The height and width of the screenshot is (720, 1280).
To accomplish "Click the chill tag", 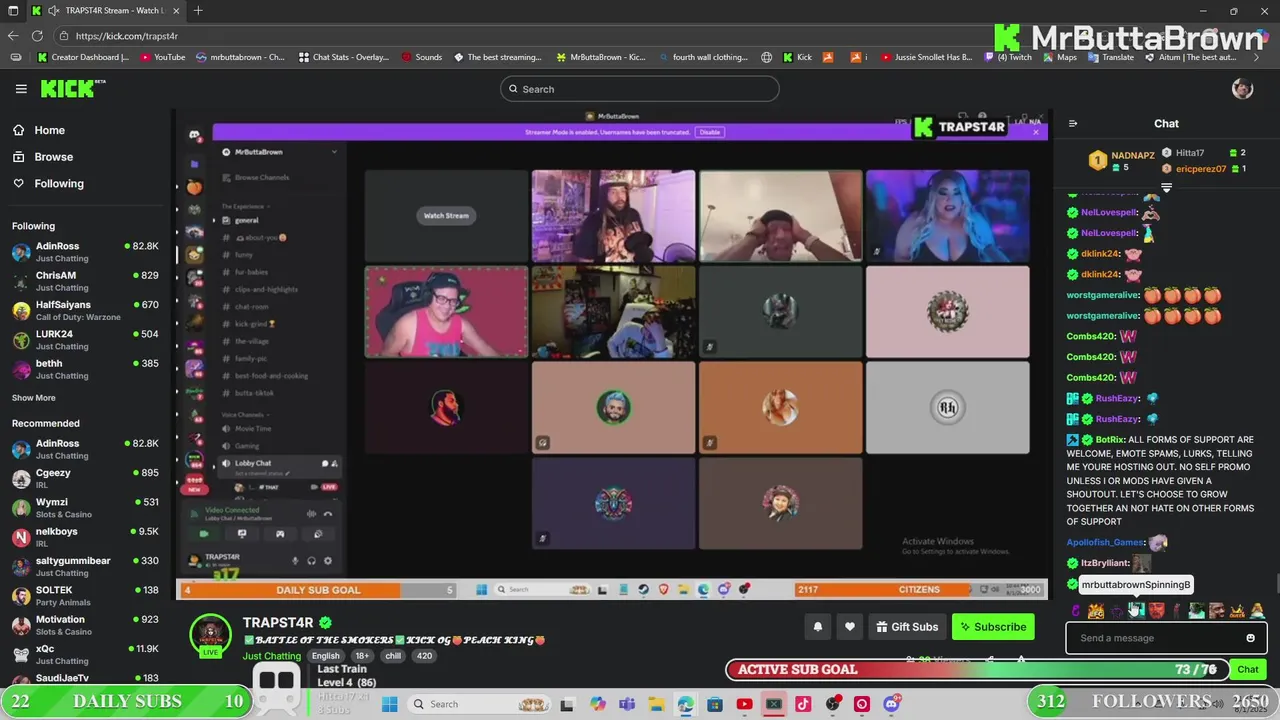I will click(x=393, y=656).
